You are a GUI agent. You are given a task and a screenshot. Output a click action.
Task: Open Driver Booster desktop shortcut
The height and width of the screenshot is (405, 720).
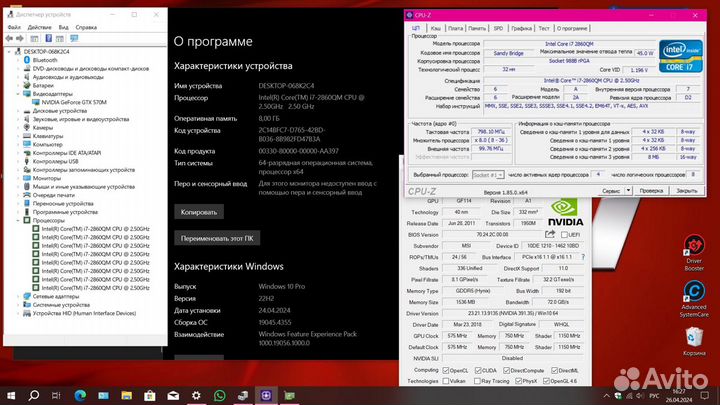tap(694, 253)
